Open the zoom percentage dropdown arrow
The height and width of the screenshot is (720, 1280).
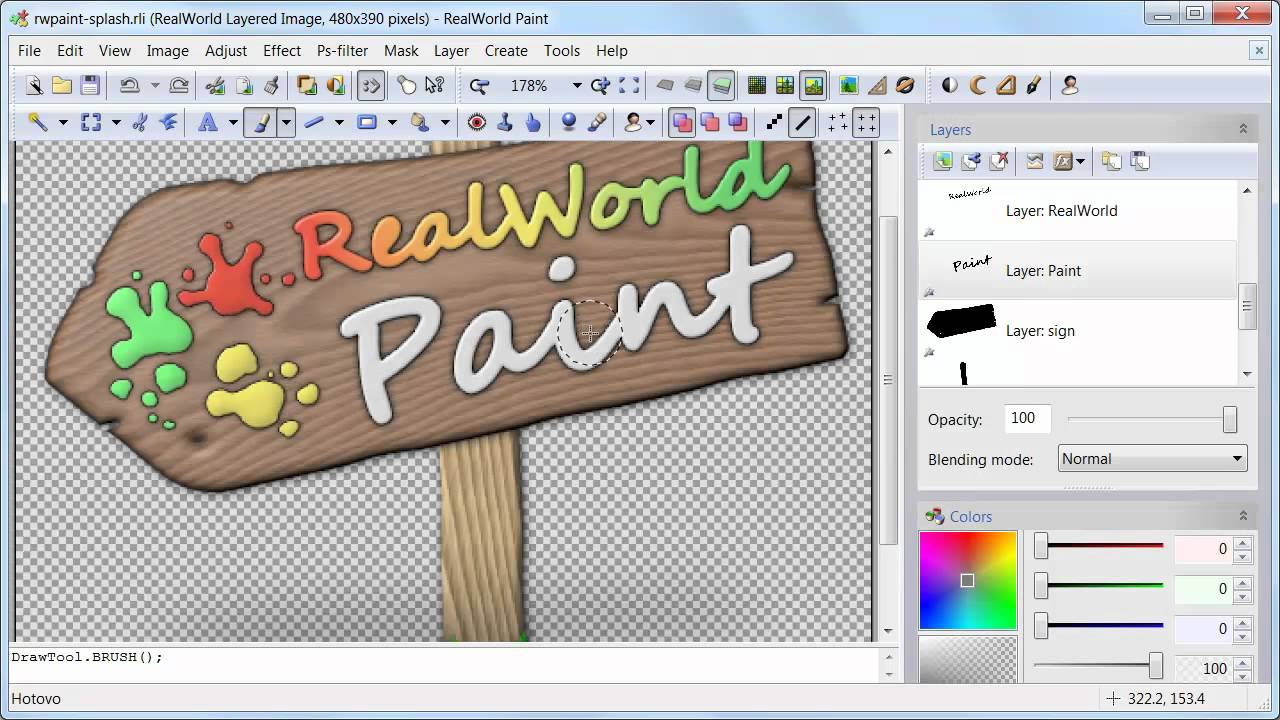[576, 86]
